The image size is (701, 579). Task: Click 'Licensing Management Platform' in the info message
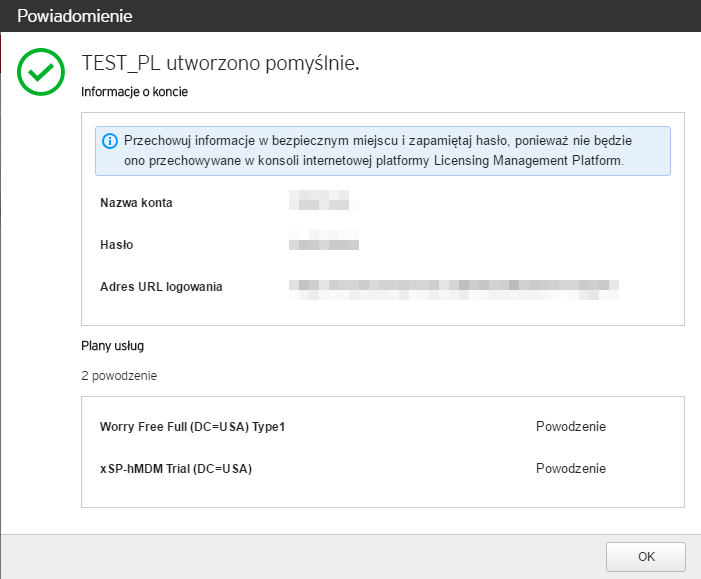point(532,161)
